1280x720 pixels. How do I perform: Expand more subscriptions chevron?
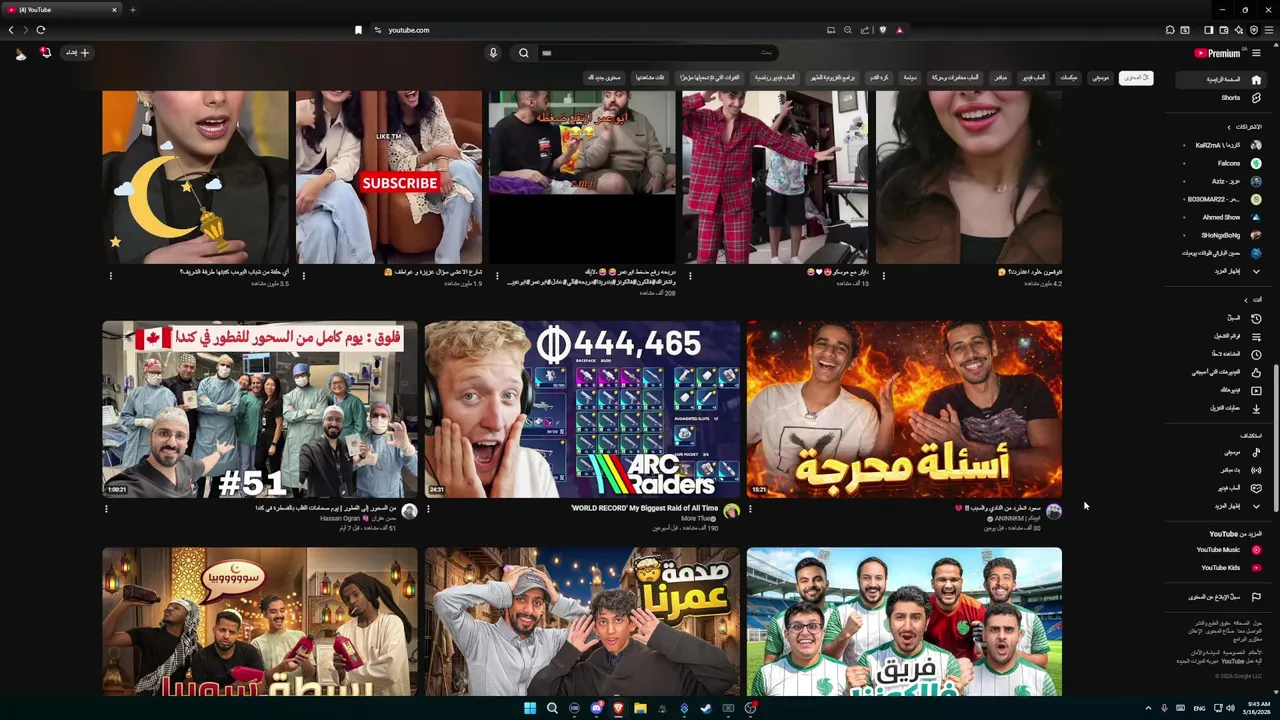pyautogui.click(x=1256, y=271)
